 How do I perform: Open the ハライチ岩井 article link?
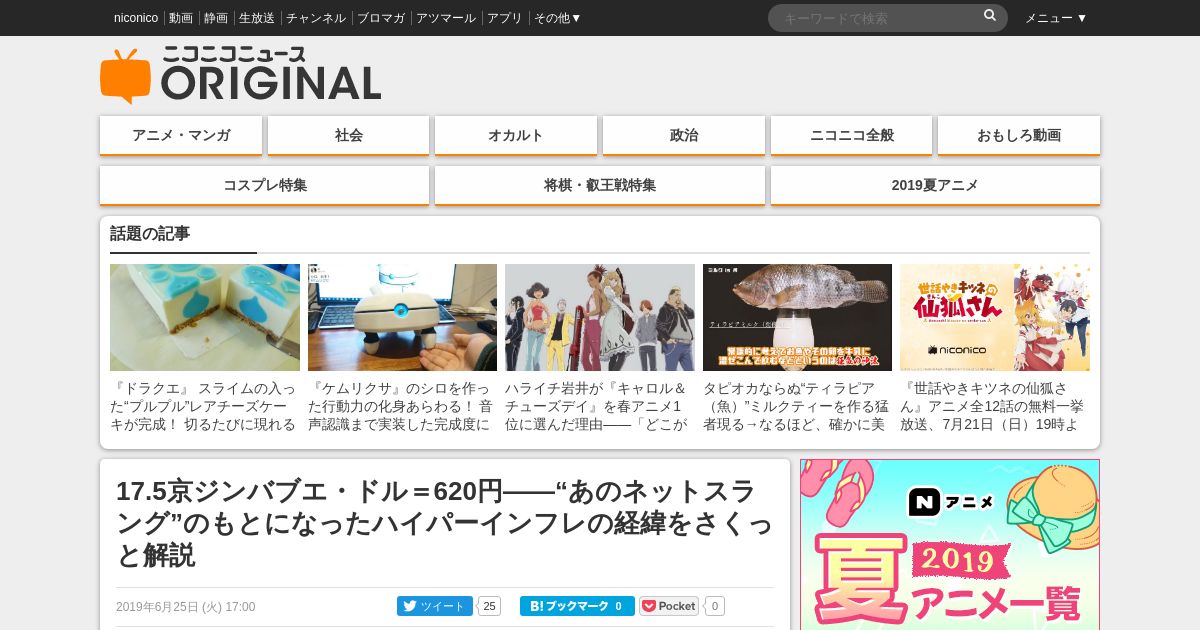coord(600,405)
